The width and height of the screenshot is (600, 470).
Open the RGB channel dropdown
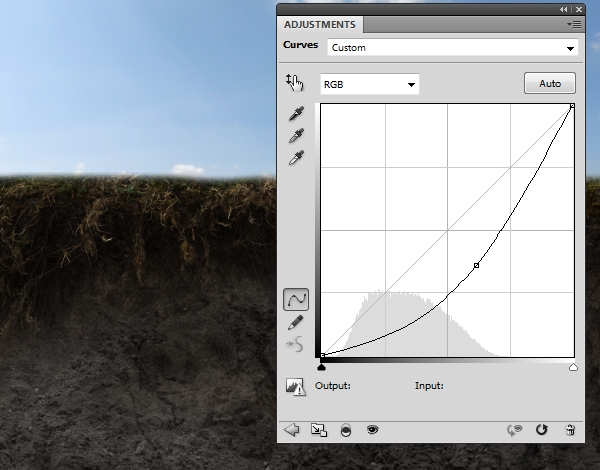point(370,84)
